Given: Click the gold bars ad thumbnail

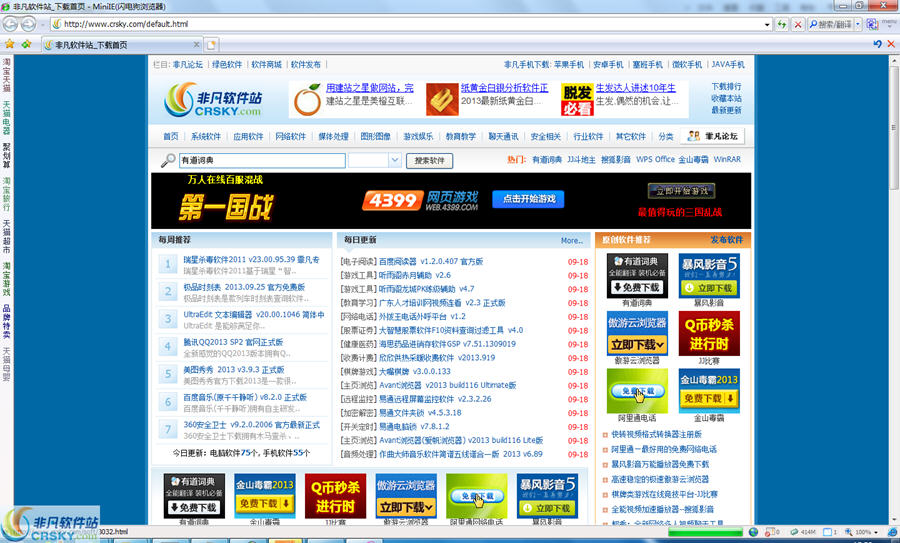Looking at the screenshot, I should click(x=442, y=100).
